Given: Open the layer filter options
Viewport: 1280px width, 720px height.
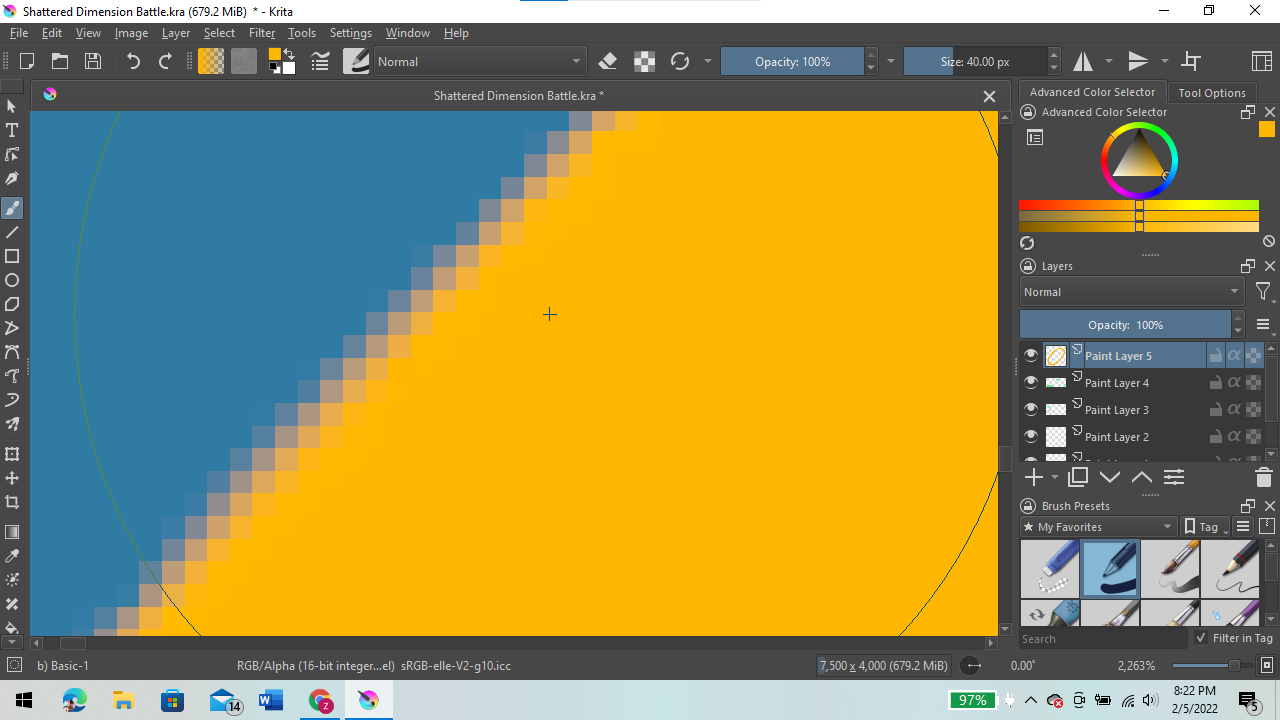Looking at the screenshot, I should click(x=1264, y=292).
